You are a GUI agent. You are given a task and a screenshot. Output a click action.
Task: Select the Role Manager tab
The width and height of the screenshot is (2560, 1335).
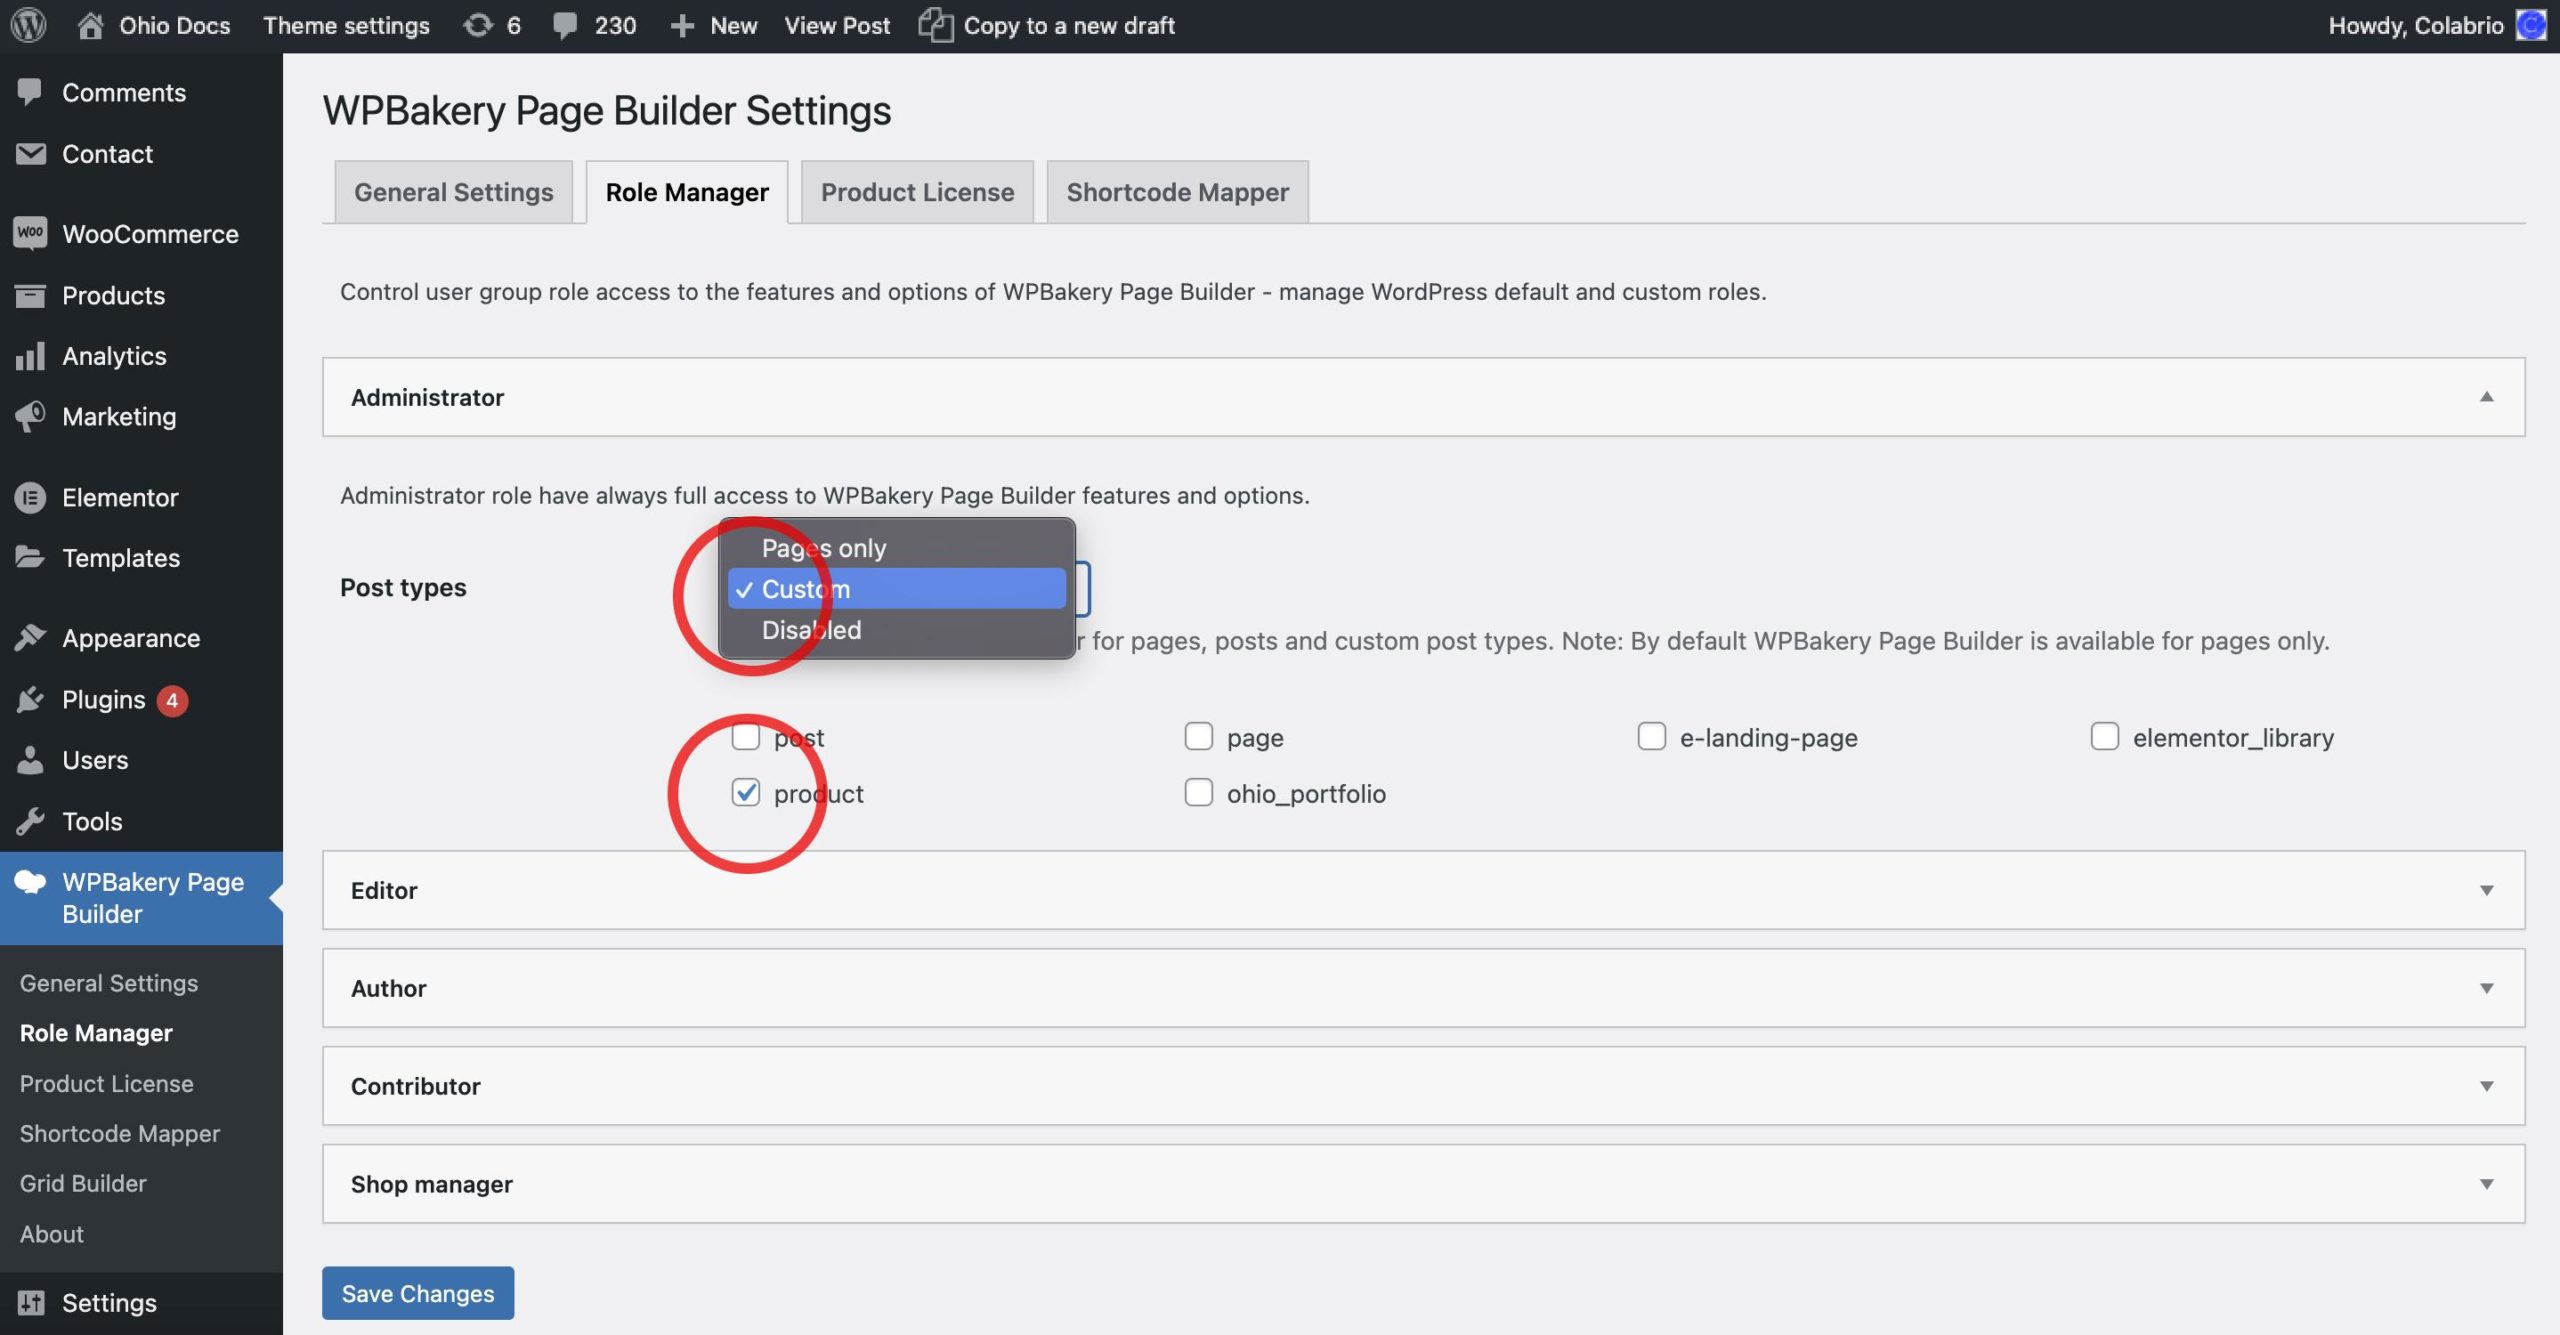coord(687,192)
